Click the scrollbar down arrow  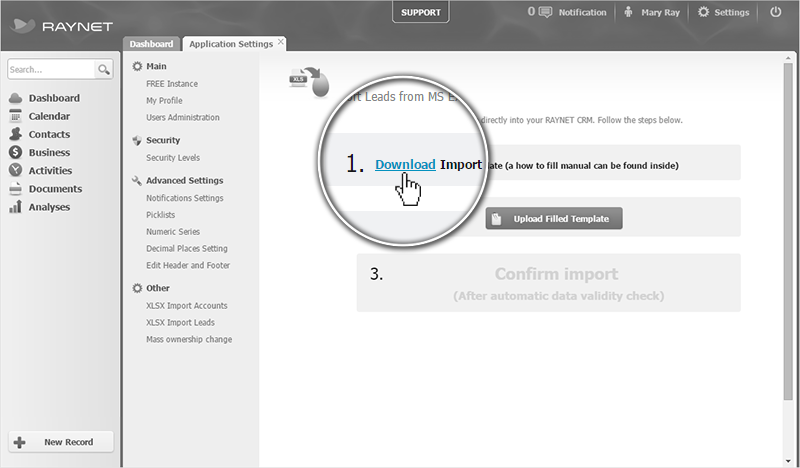click(788, 462)
